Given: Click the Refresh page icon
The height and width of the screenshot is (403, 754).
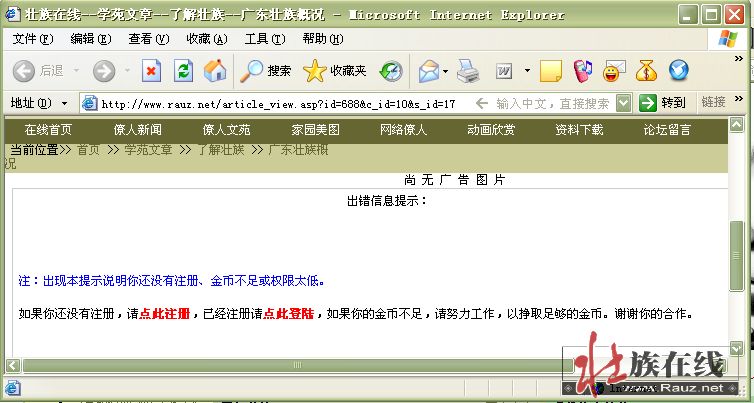Looking at the screenshot, I should pyautogui.click(x=183, y=71).
